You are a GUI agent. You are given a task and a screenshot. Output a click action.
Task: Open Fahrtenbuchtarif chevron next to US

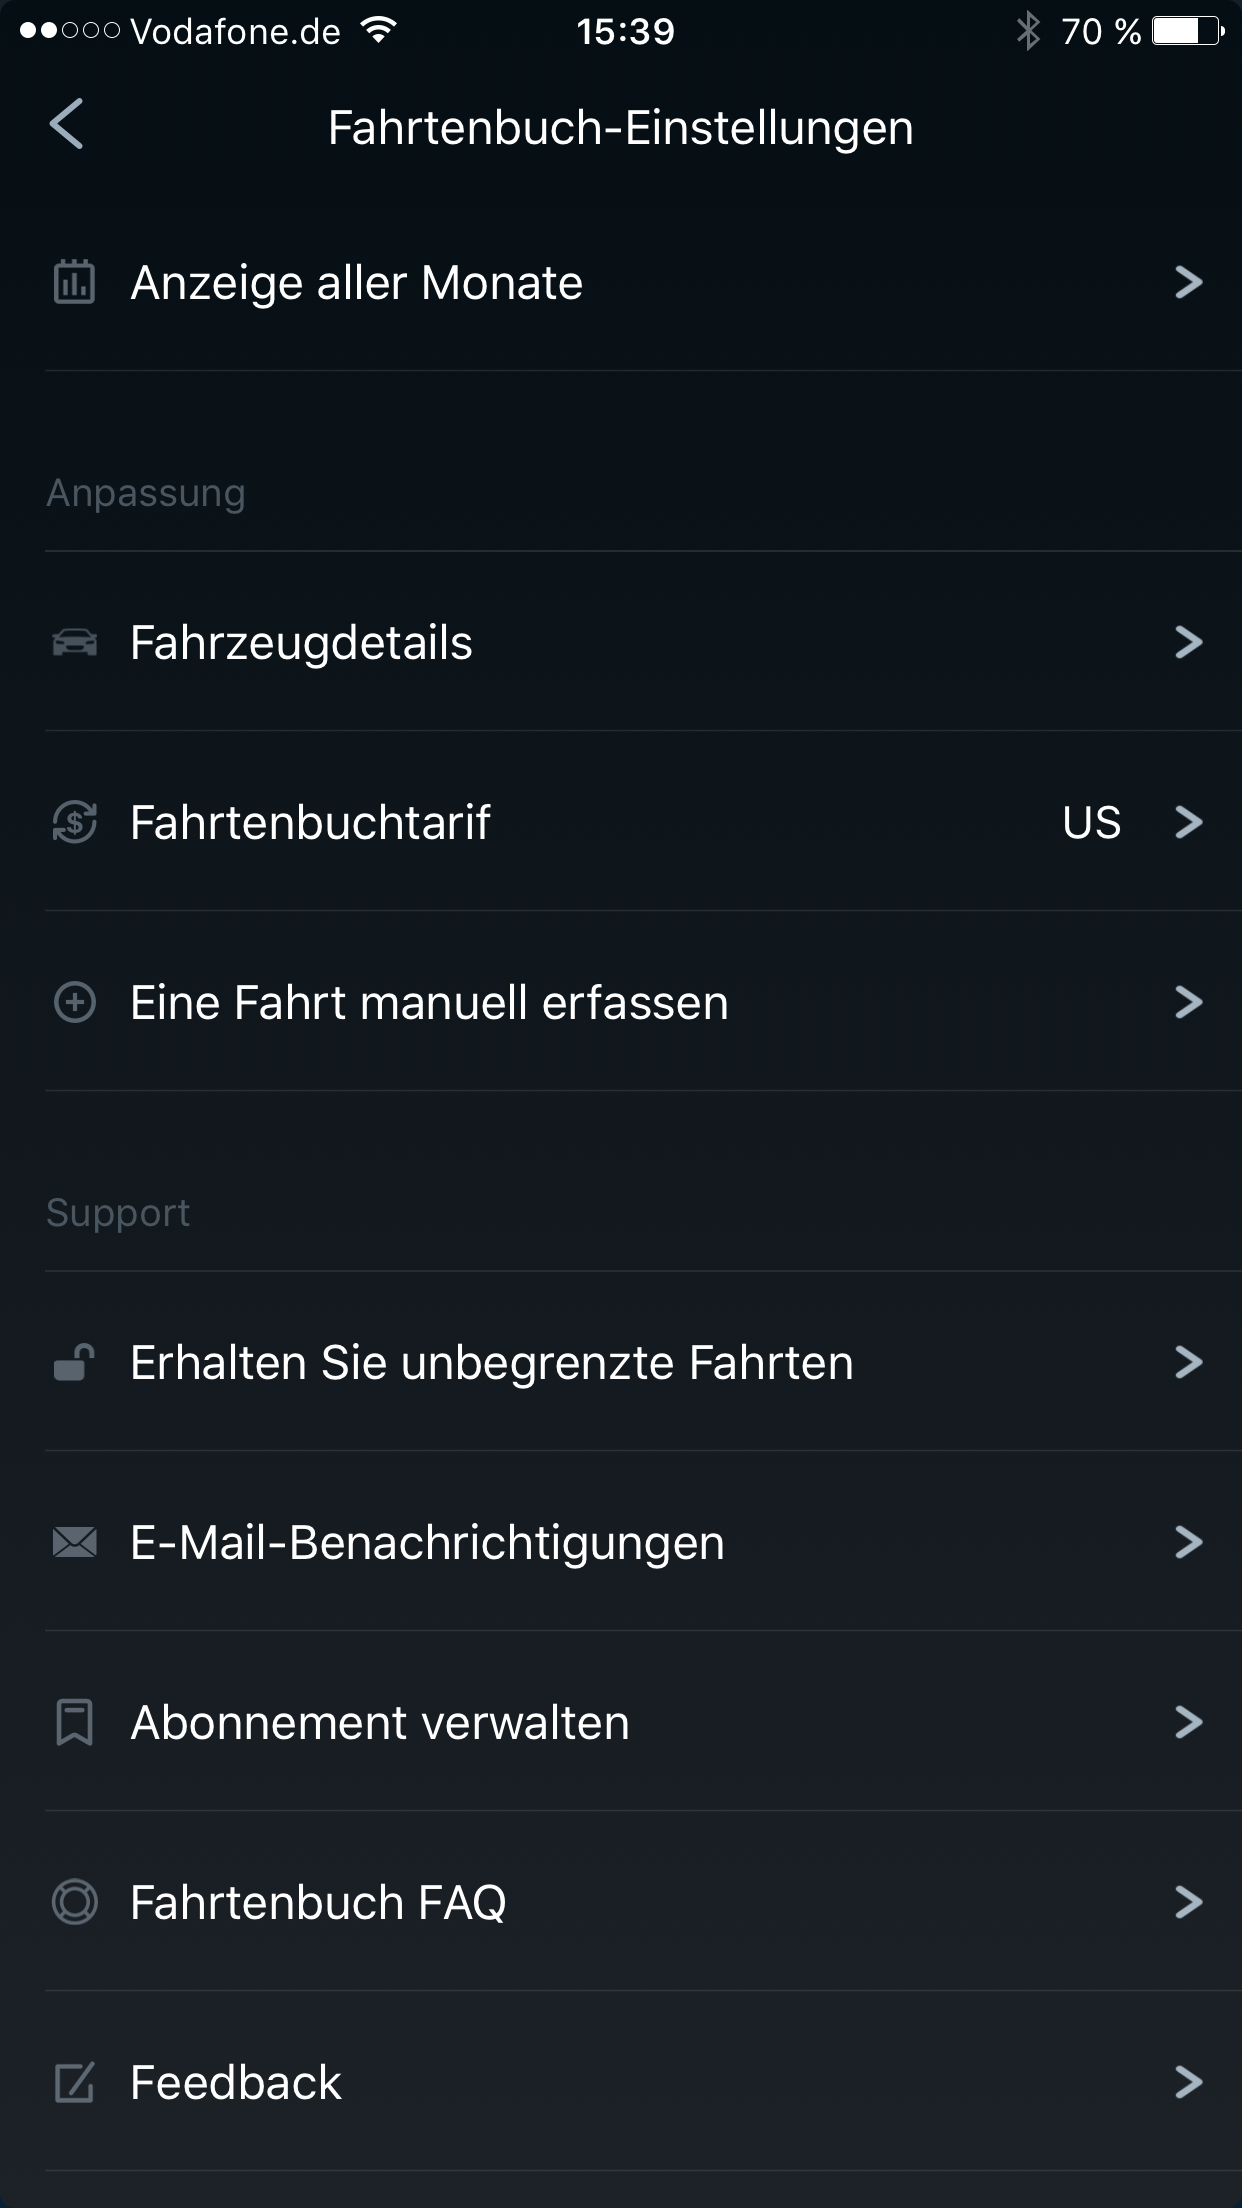coord(1188,822)
